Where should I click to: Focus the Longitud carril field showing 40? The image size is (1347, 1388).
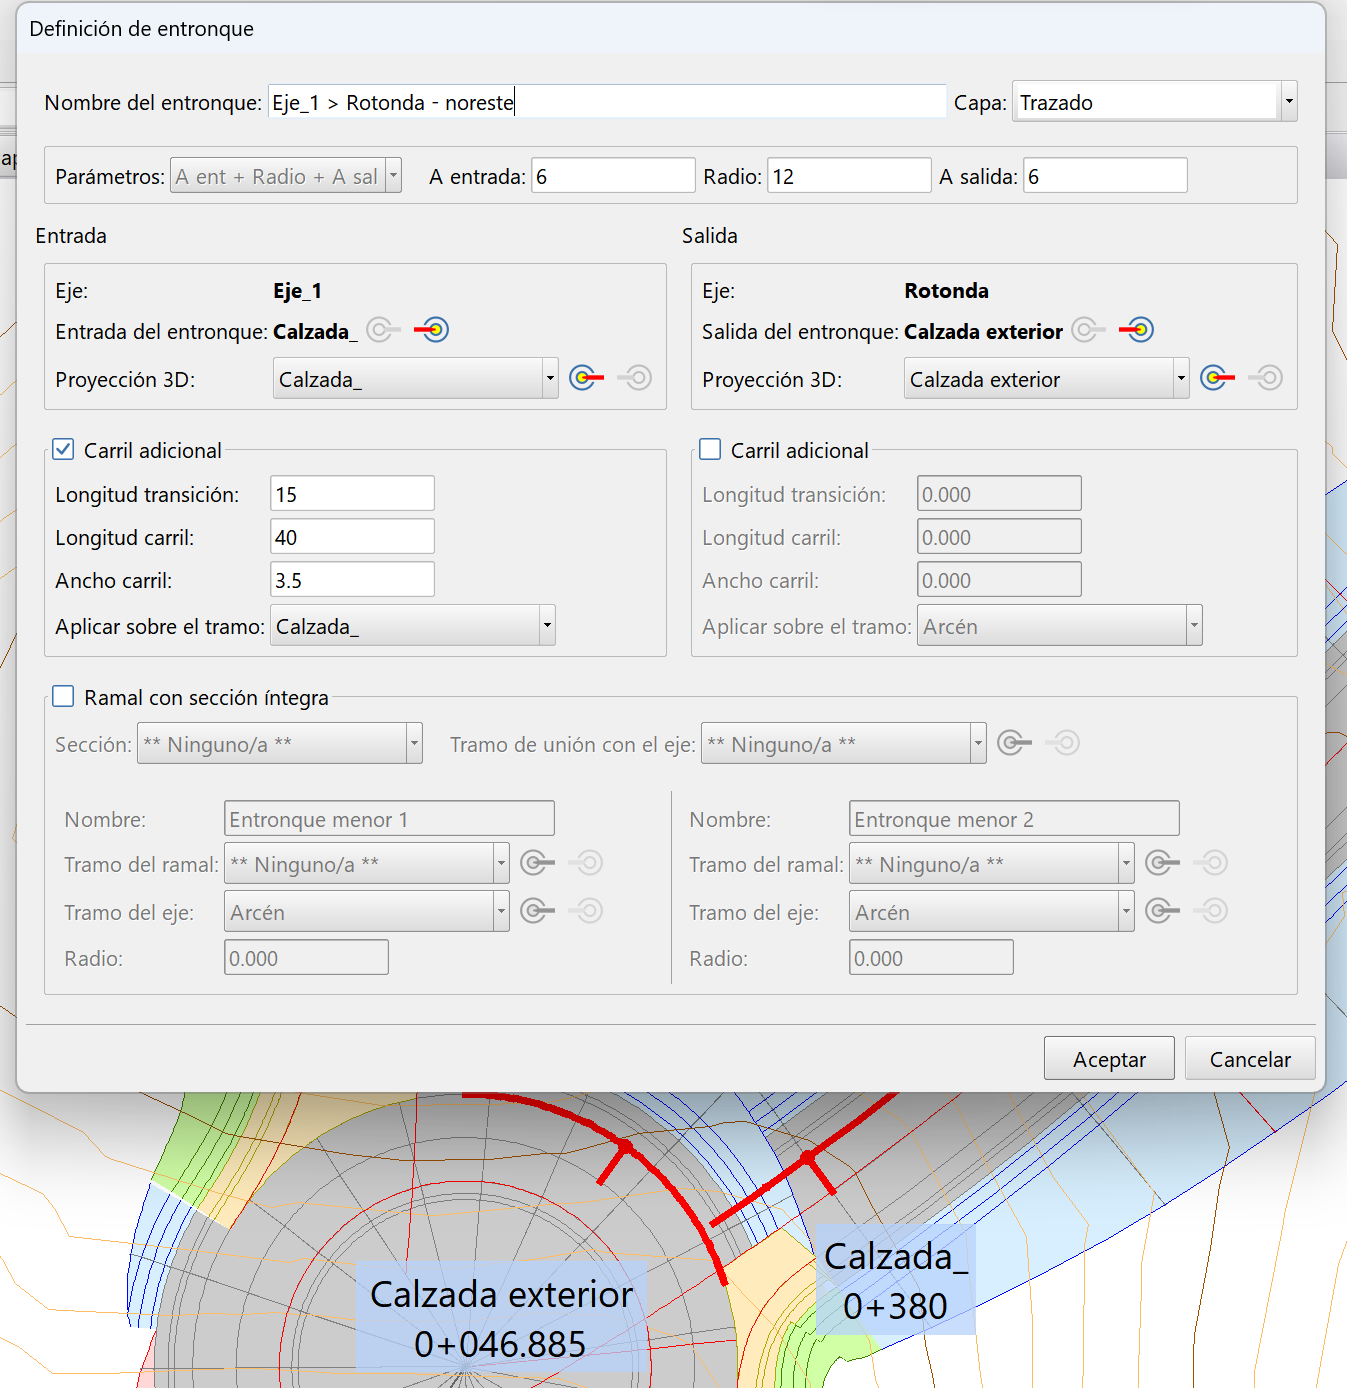(x=352, y=537)
